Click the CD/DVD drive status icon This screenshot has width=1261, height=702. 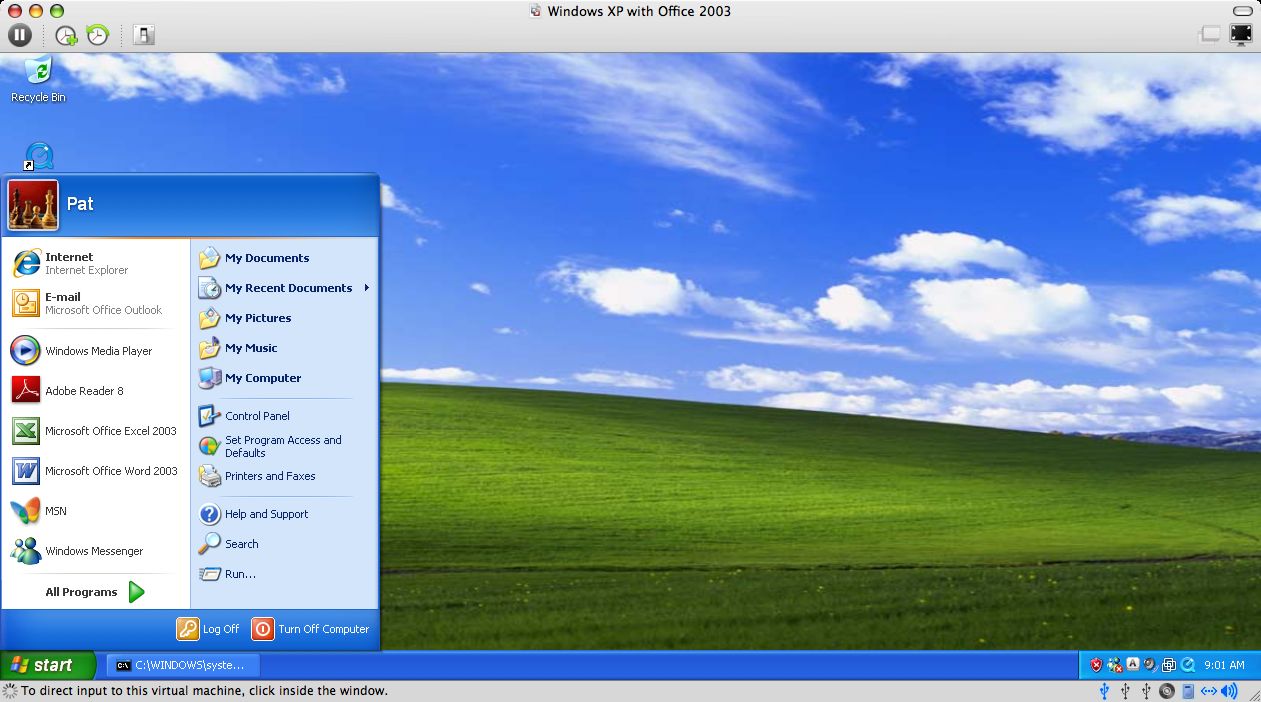click(x=1167, y=691)
